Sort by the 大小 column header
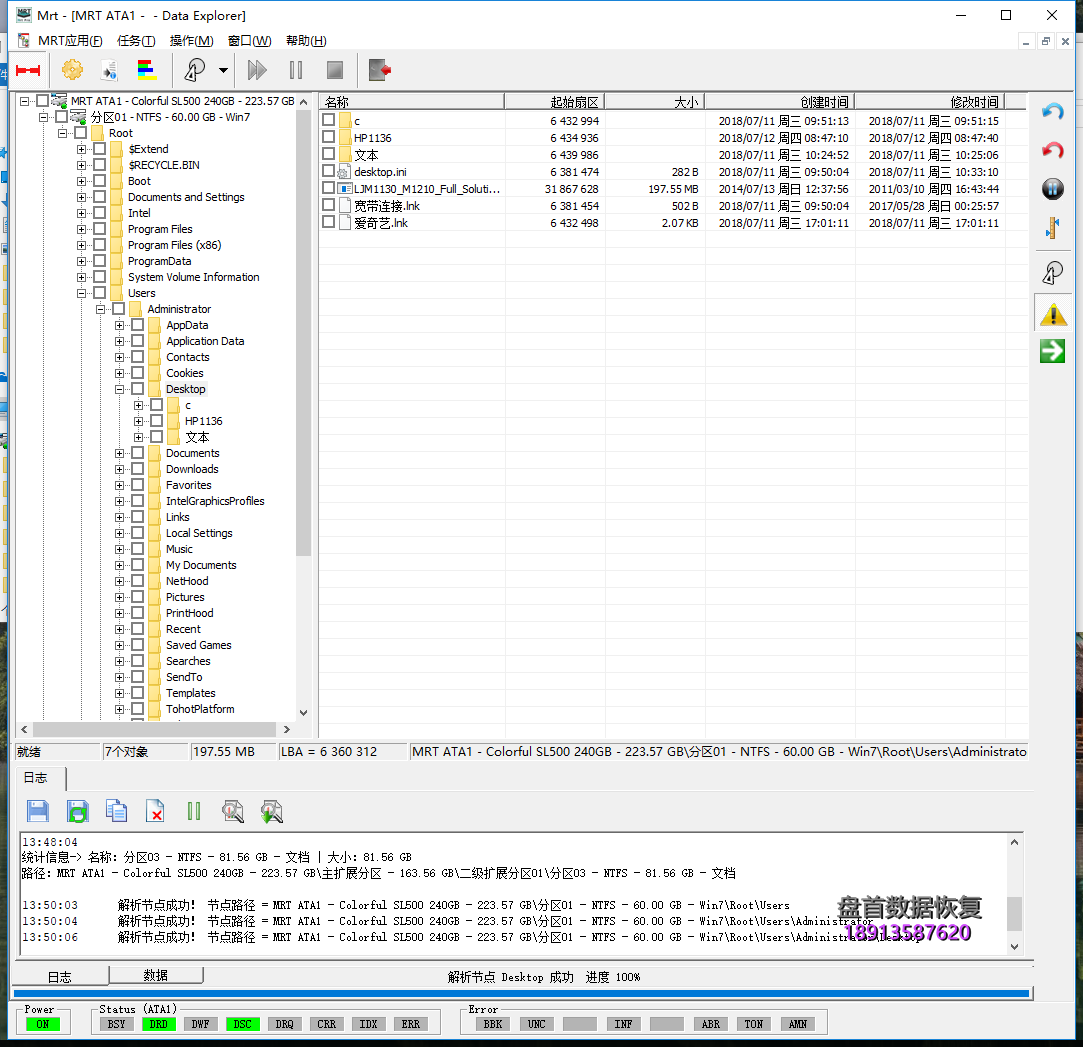This screenshot has height=1047, width=1083. (655, 101)
